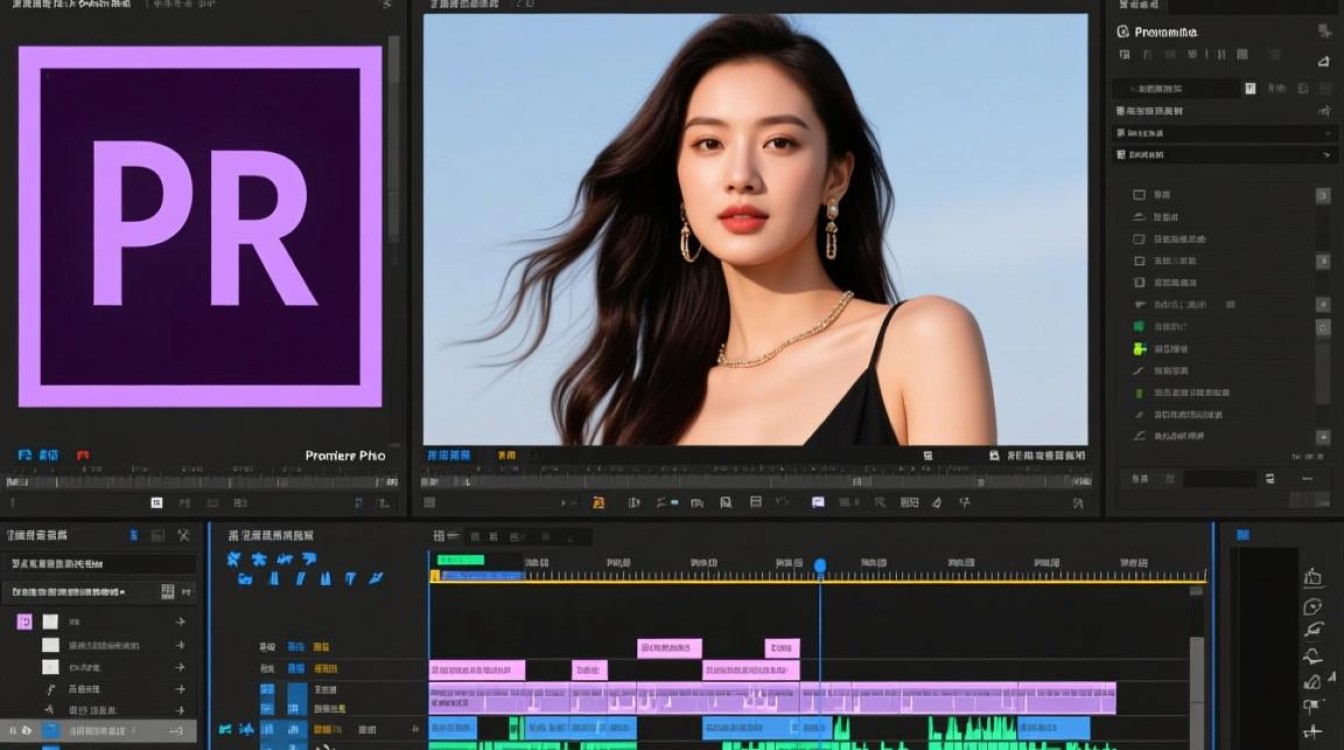Select the blue tab label in the bottom-right panel

(1243, 536)
